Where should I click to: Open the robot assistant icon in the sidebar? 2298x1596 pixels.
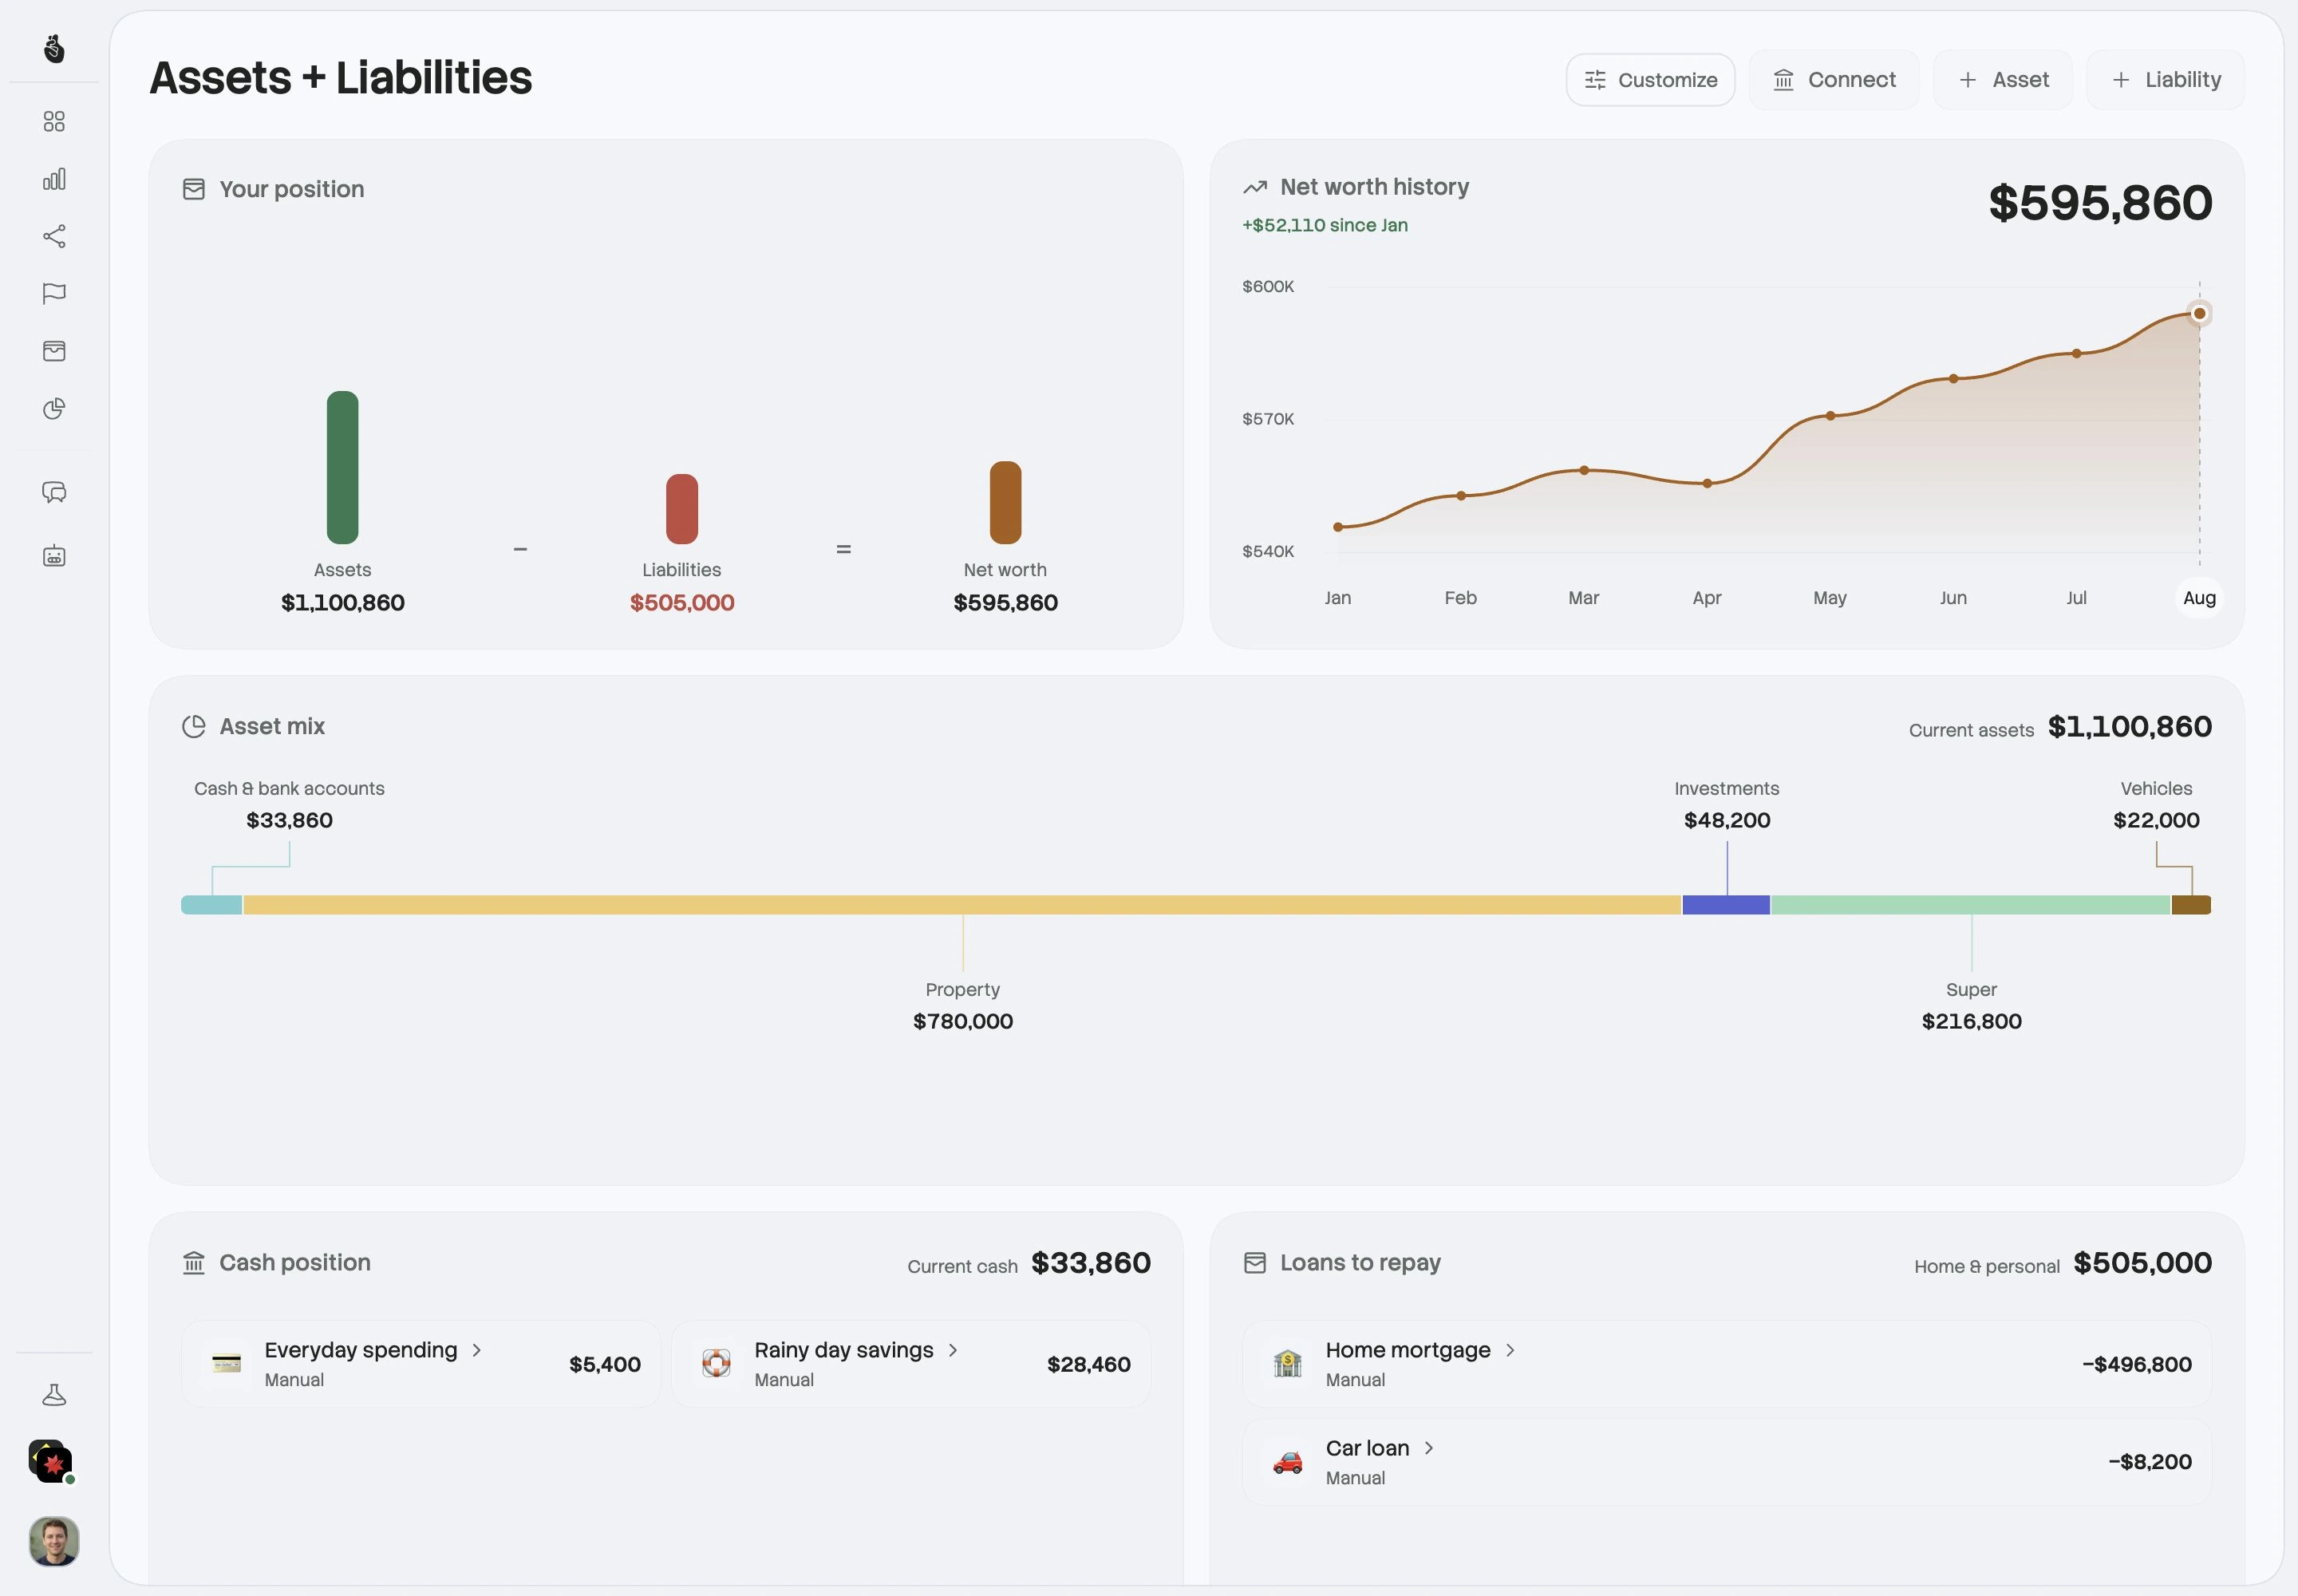(54, 556)
